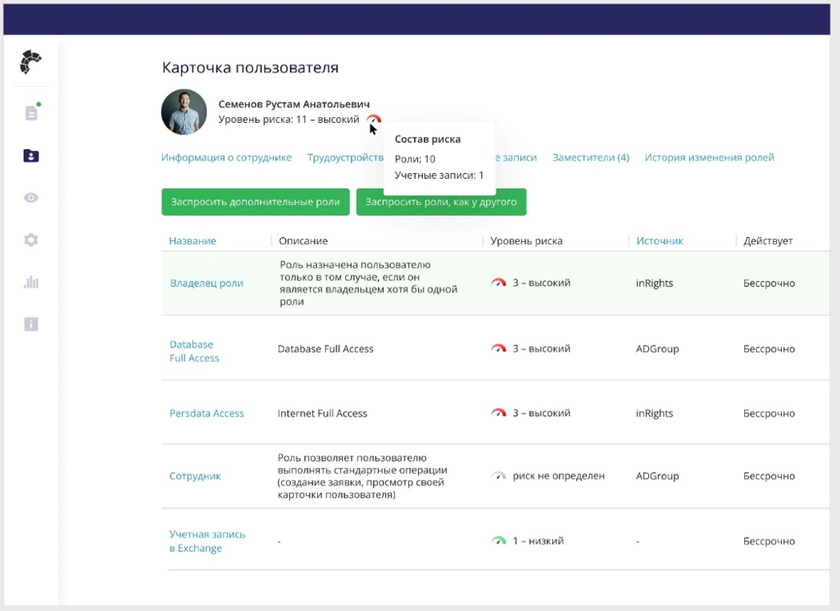Open the История изменения ролей tab
840x611 pixels.
[x=709, y=158]
